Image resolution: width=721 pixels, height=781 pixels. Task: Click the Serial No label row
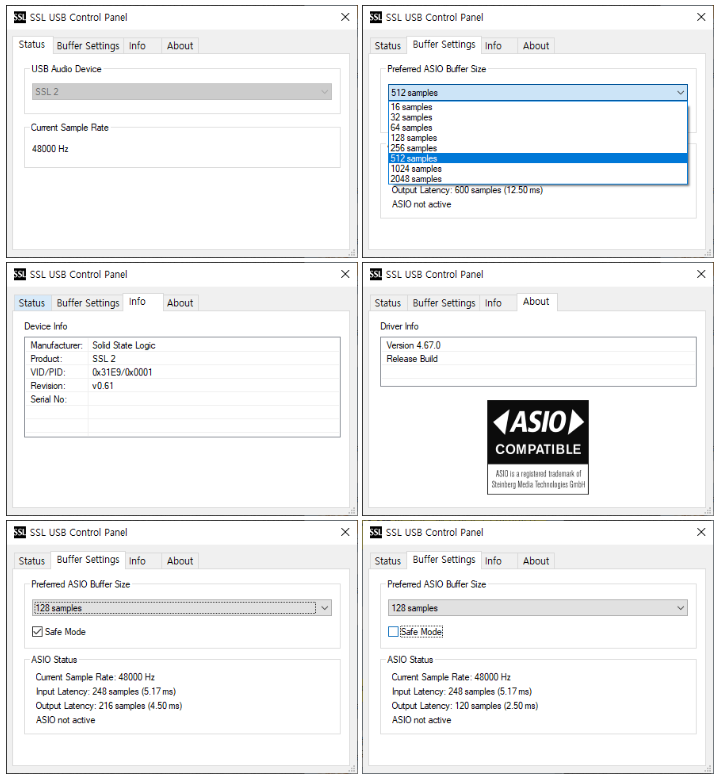pyautogui.click(x=48, y=399)
